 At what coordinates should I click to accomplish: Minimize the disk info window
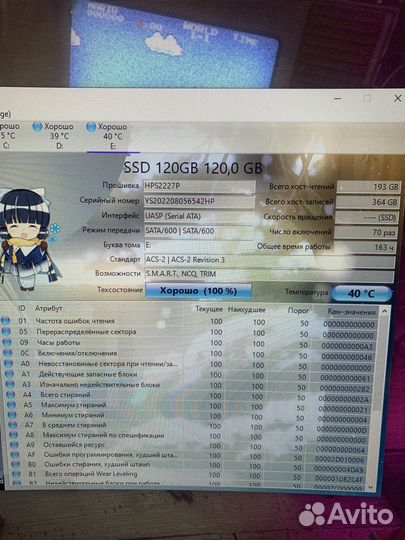338,99
